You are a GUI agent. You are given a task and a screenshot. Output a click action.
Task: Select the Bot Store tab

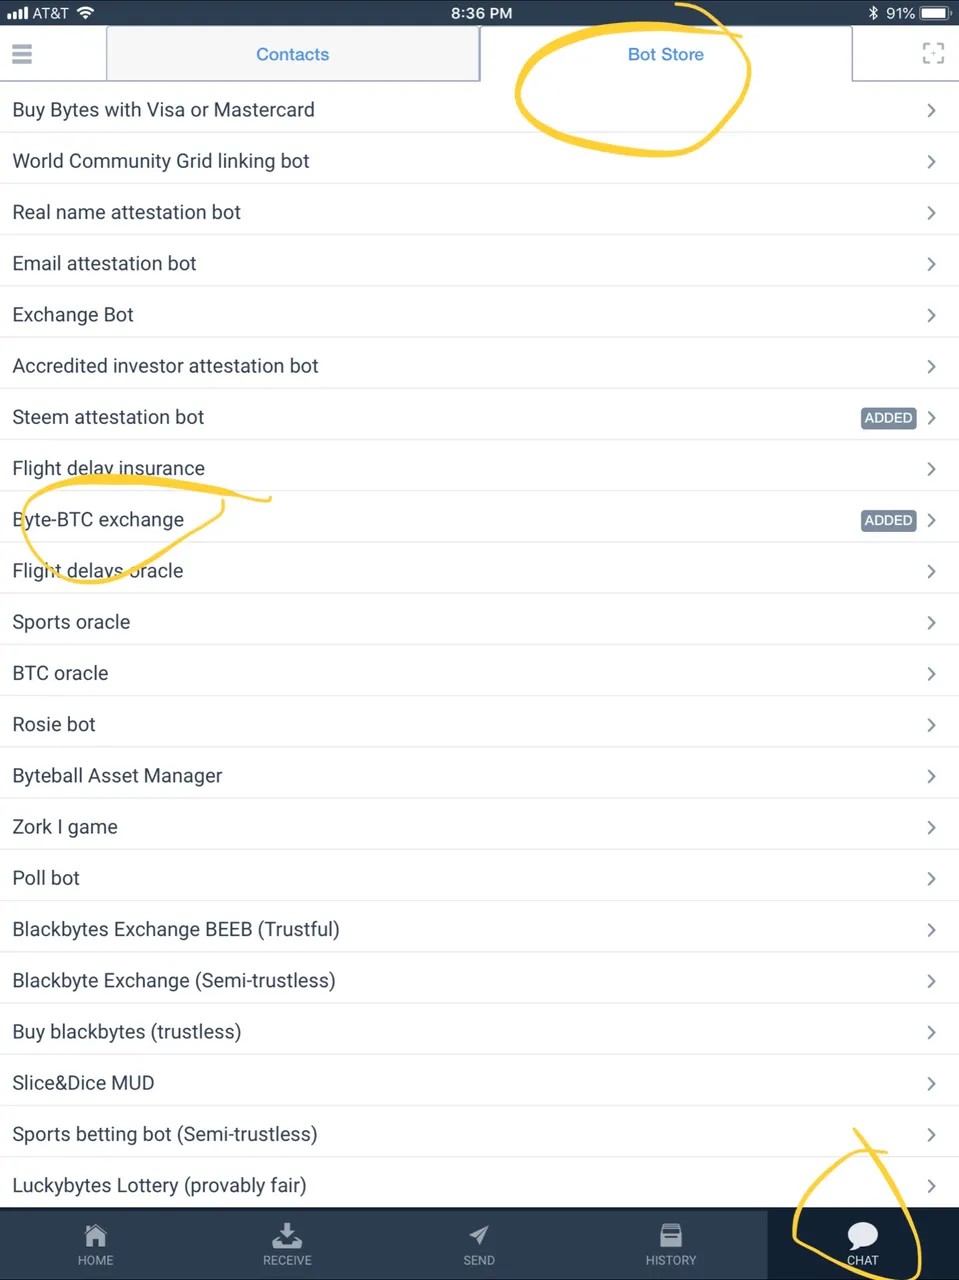tap(666, 54)
